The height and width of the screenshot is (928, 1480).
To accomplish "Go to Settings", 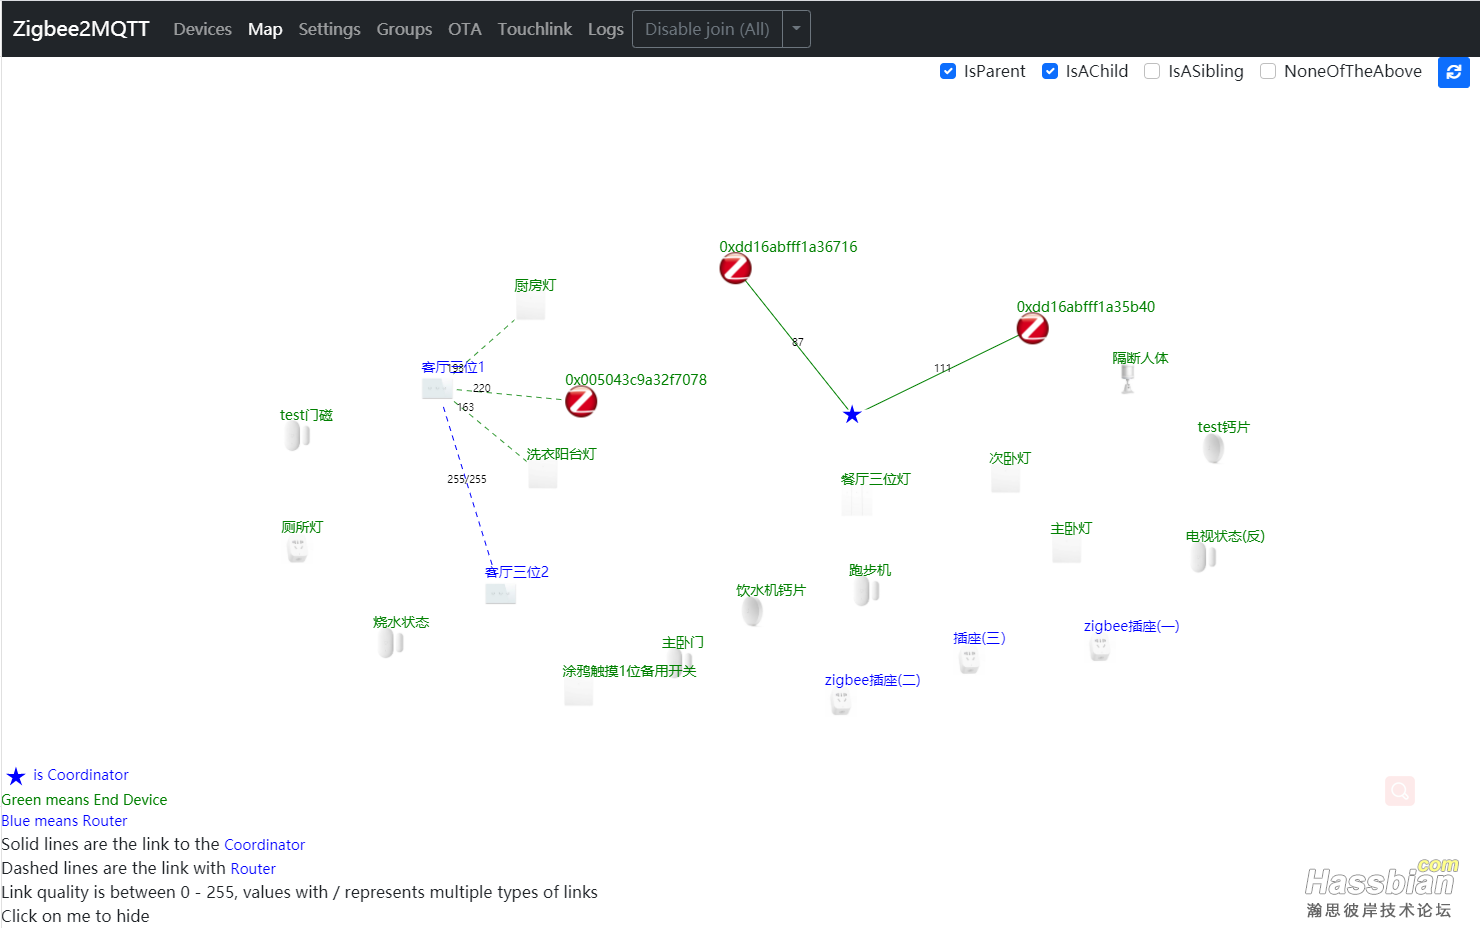I will 329,29.
